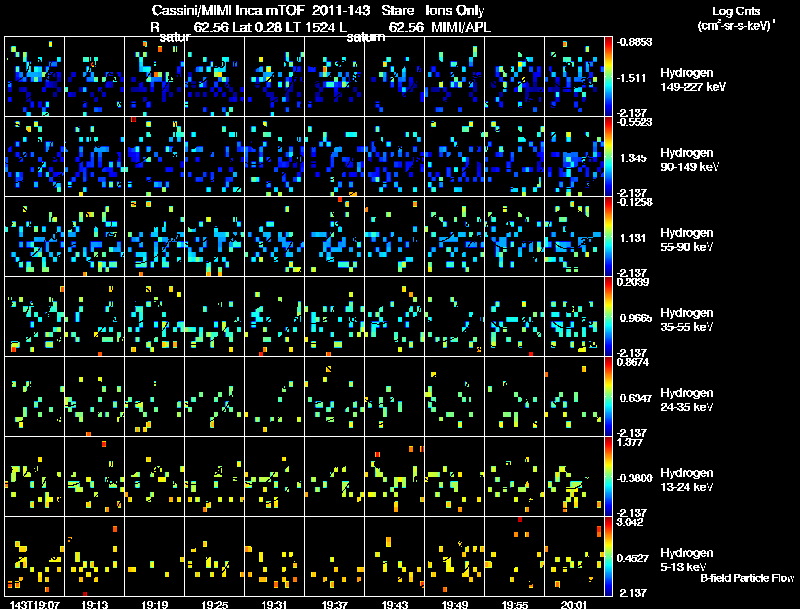
Task: Click the B-field Particle Flow legend text
Action: (747, 578)
